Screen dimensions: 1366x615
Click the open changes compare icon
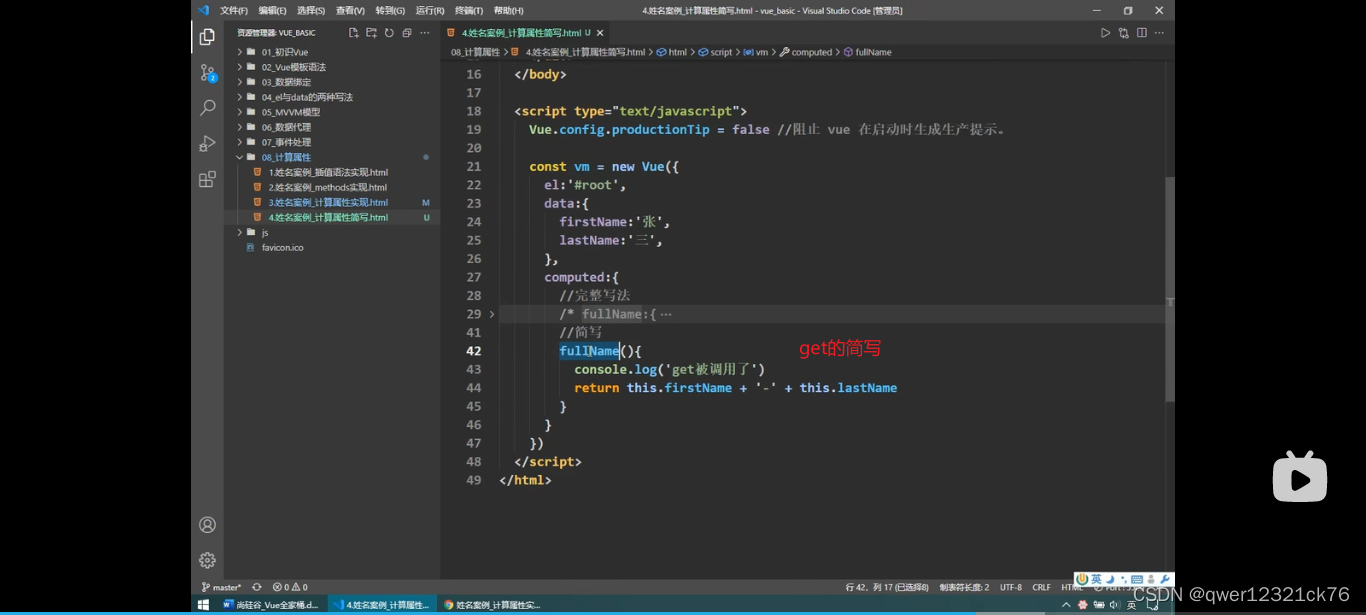[x=1123, y=33]
